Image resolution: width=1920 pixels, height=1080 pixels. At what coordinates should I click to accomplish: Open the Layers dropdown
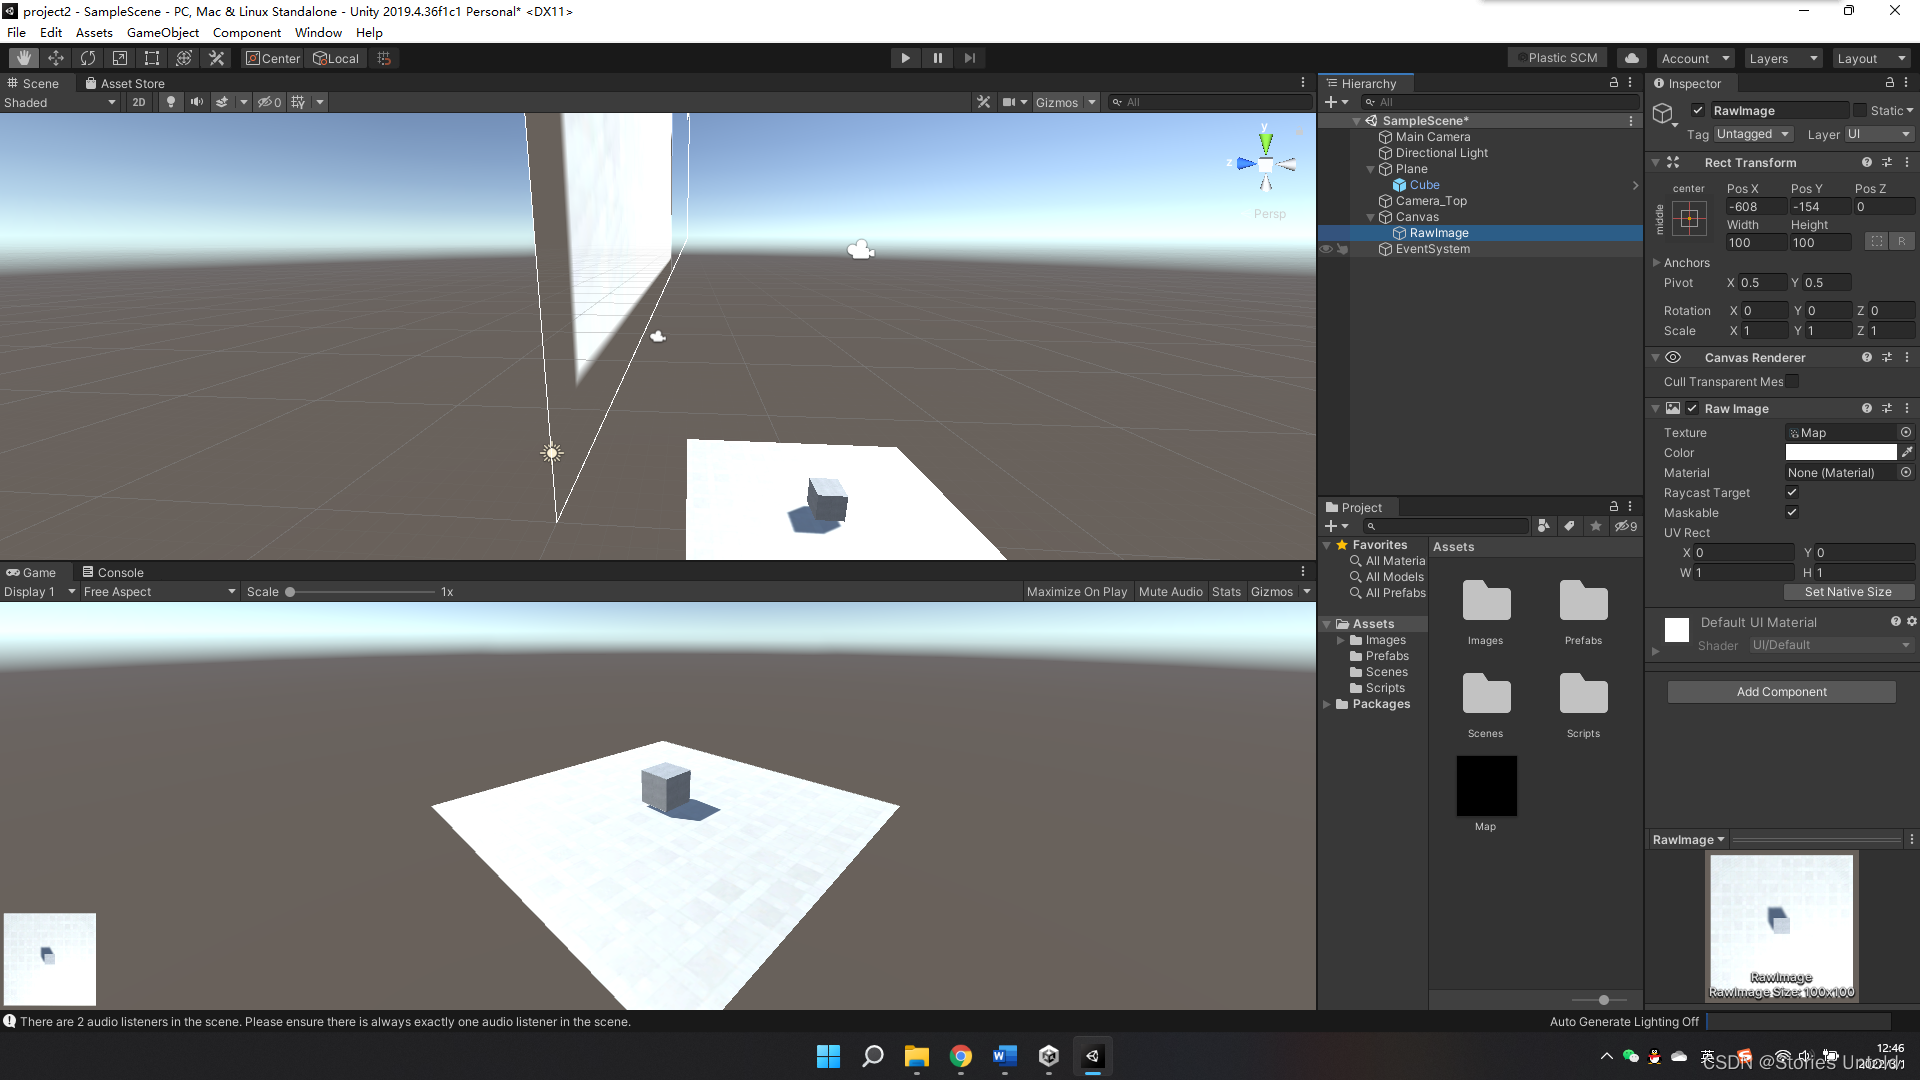1782,58
